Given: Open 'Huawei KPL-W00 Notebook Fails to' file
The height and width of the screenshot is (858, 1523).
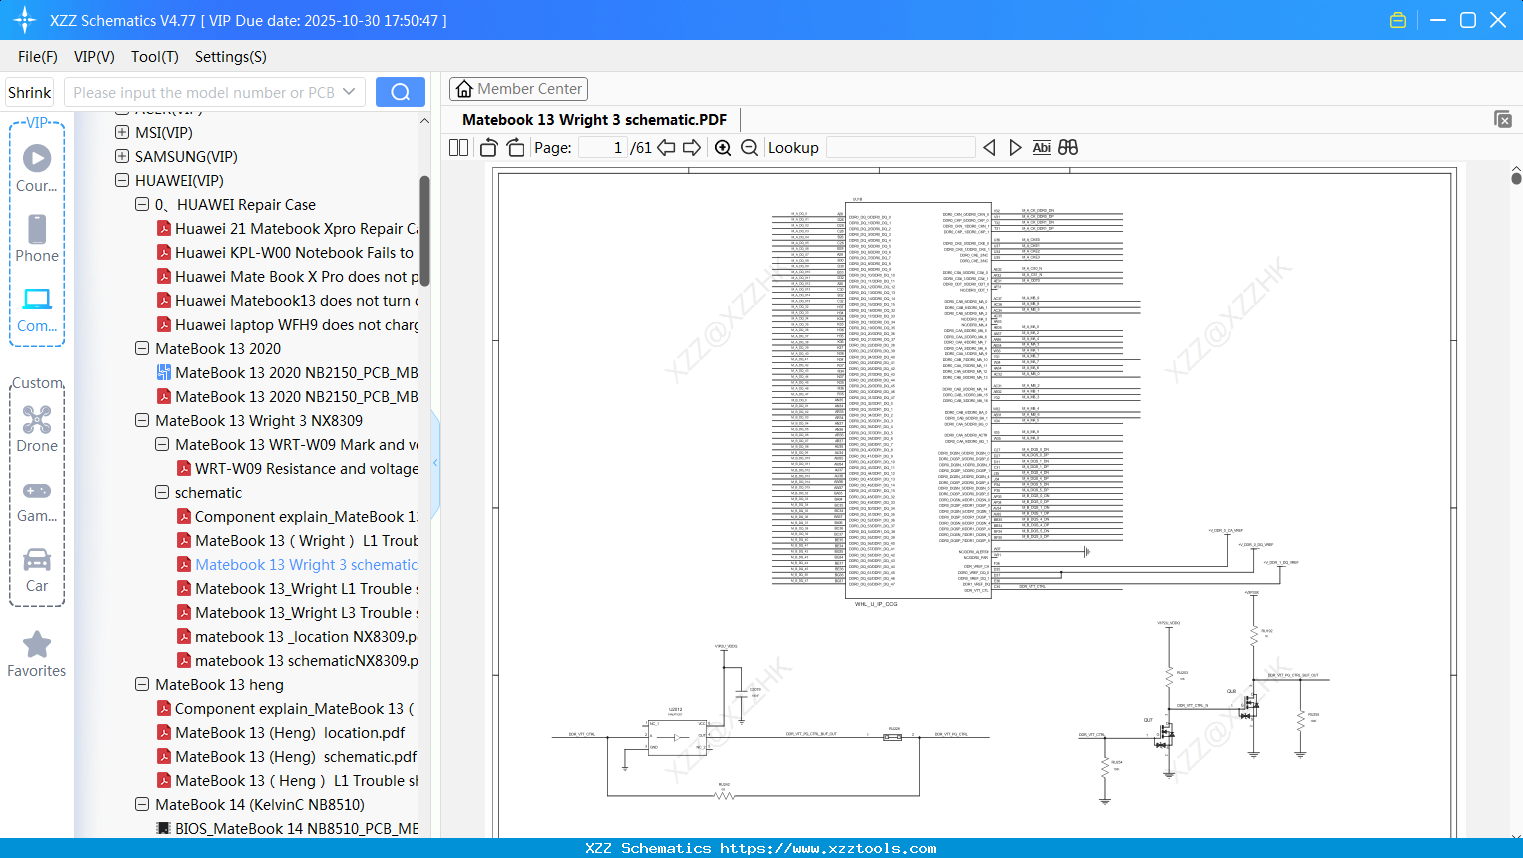Looking at the screenshot, I should point(294,253).
